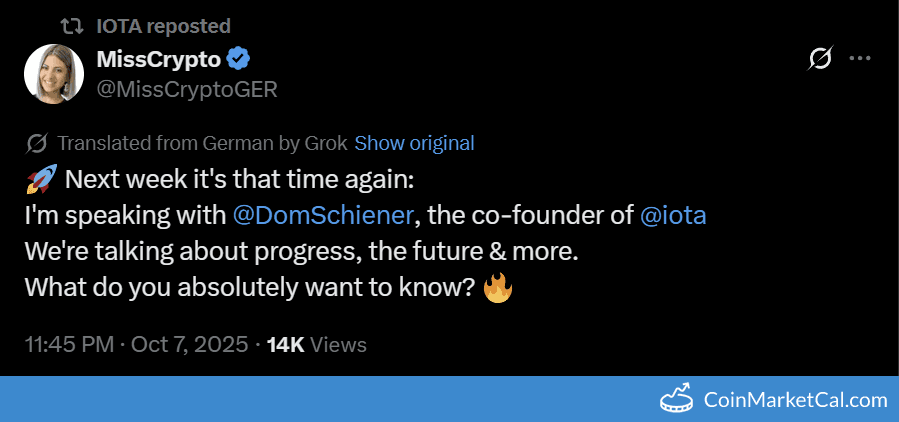Click the CoinMarketCal logo icon
The width and height of the screenshot is (899, 422).
pos(679,400)
